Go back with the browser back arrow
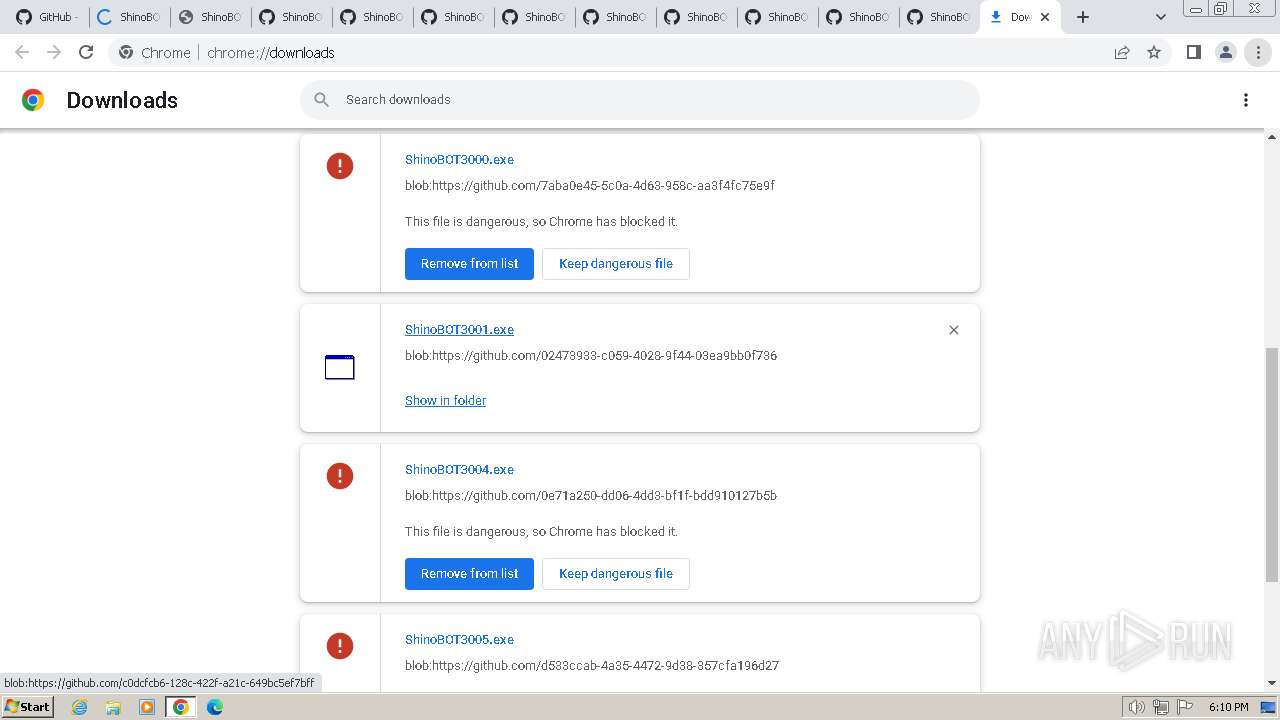 pos(22,52)
